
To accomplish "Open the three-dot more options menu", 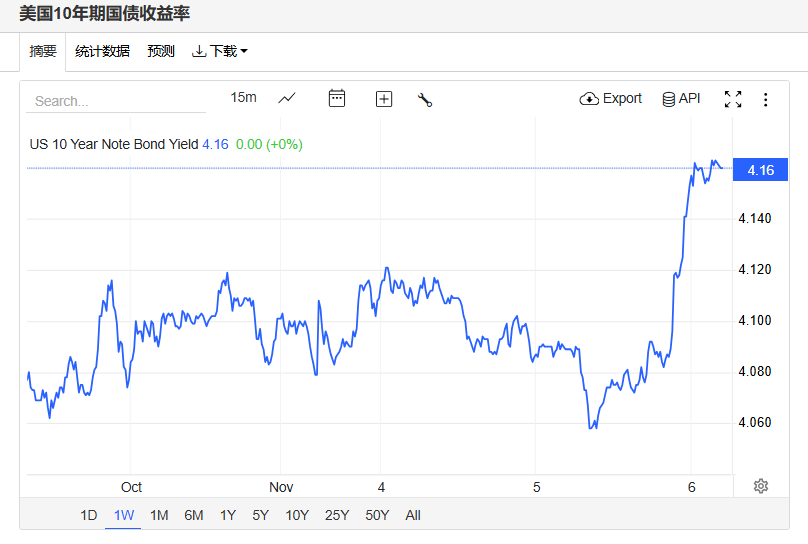I will (766, 99).
